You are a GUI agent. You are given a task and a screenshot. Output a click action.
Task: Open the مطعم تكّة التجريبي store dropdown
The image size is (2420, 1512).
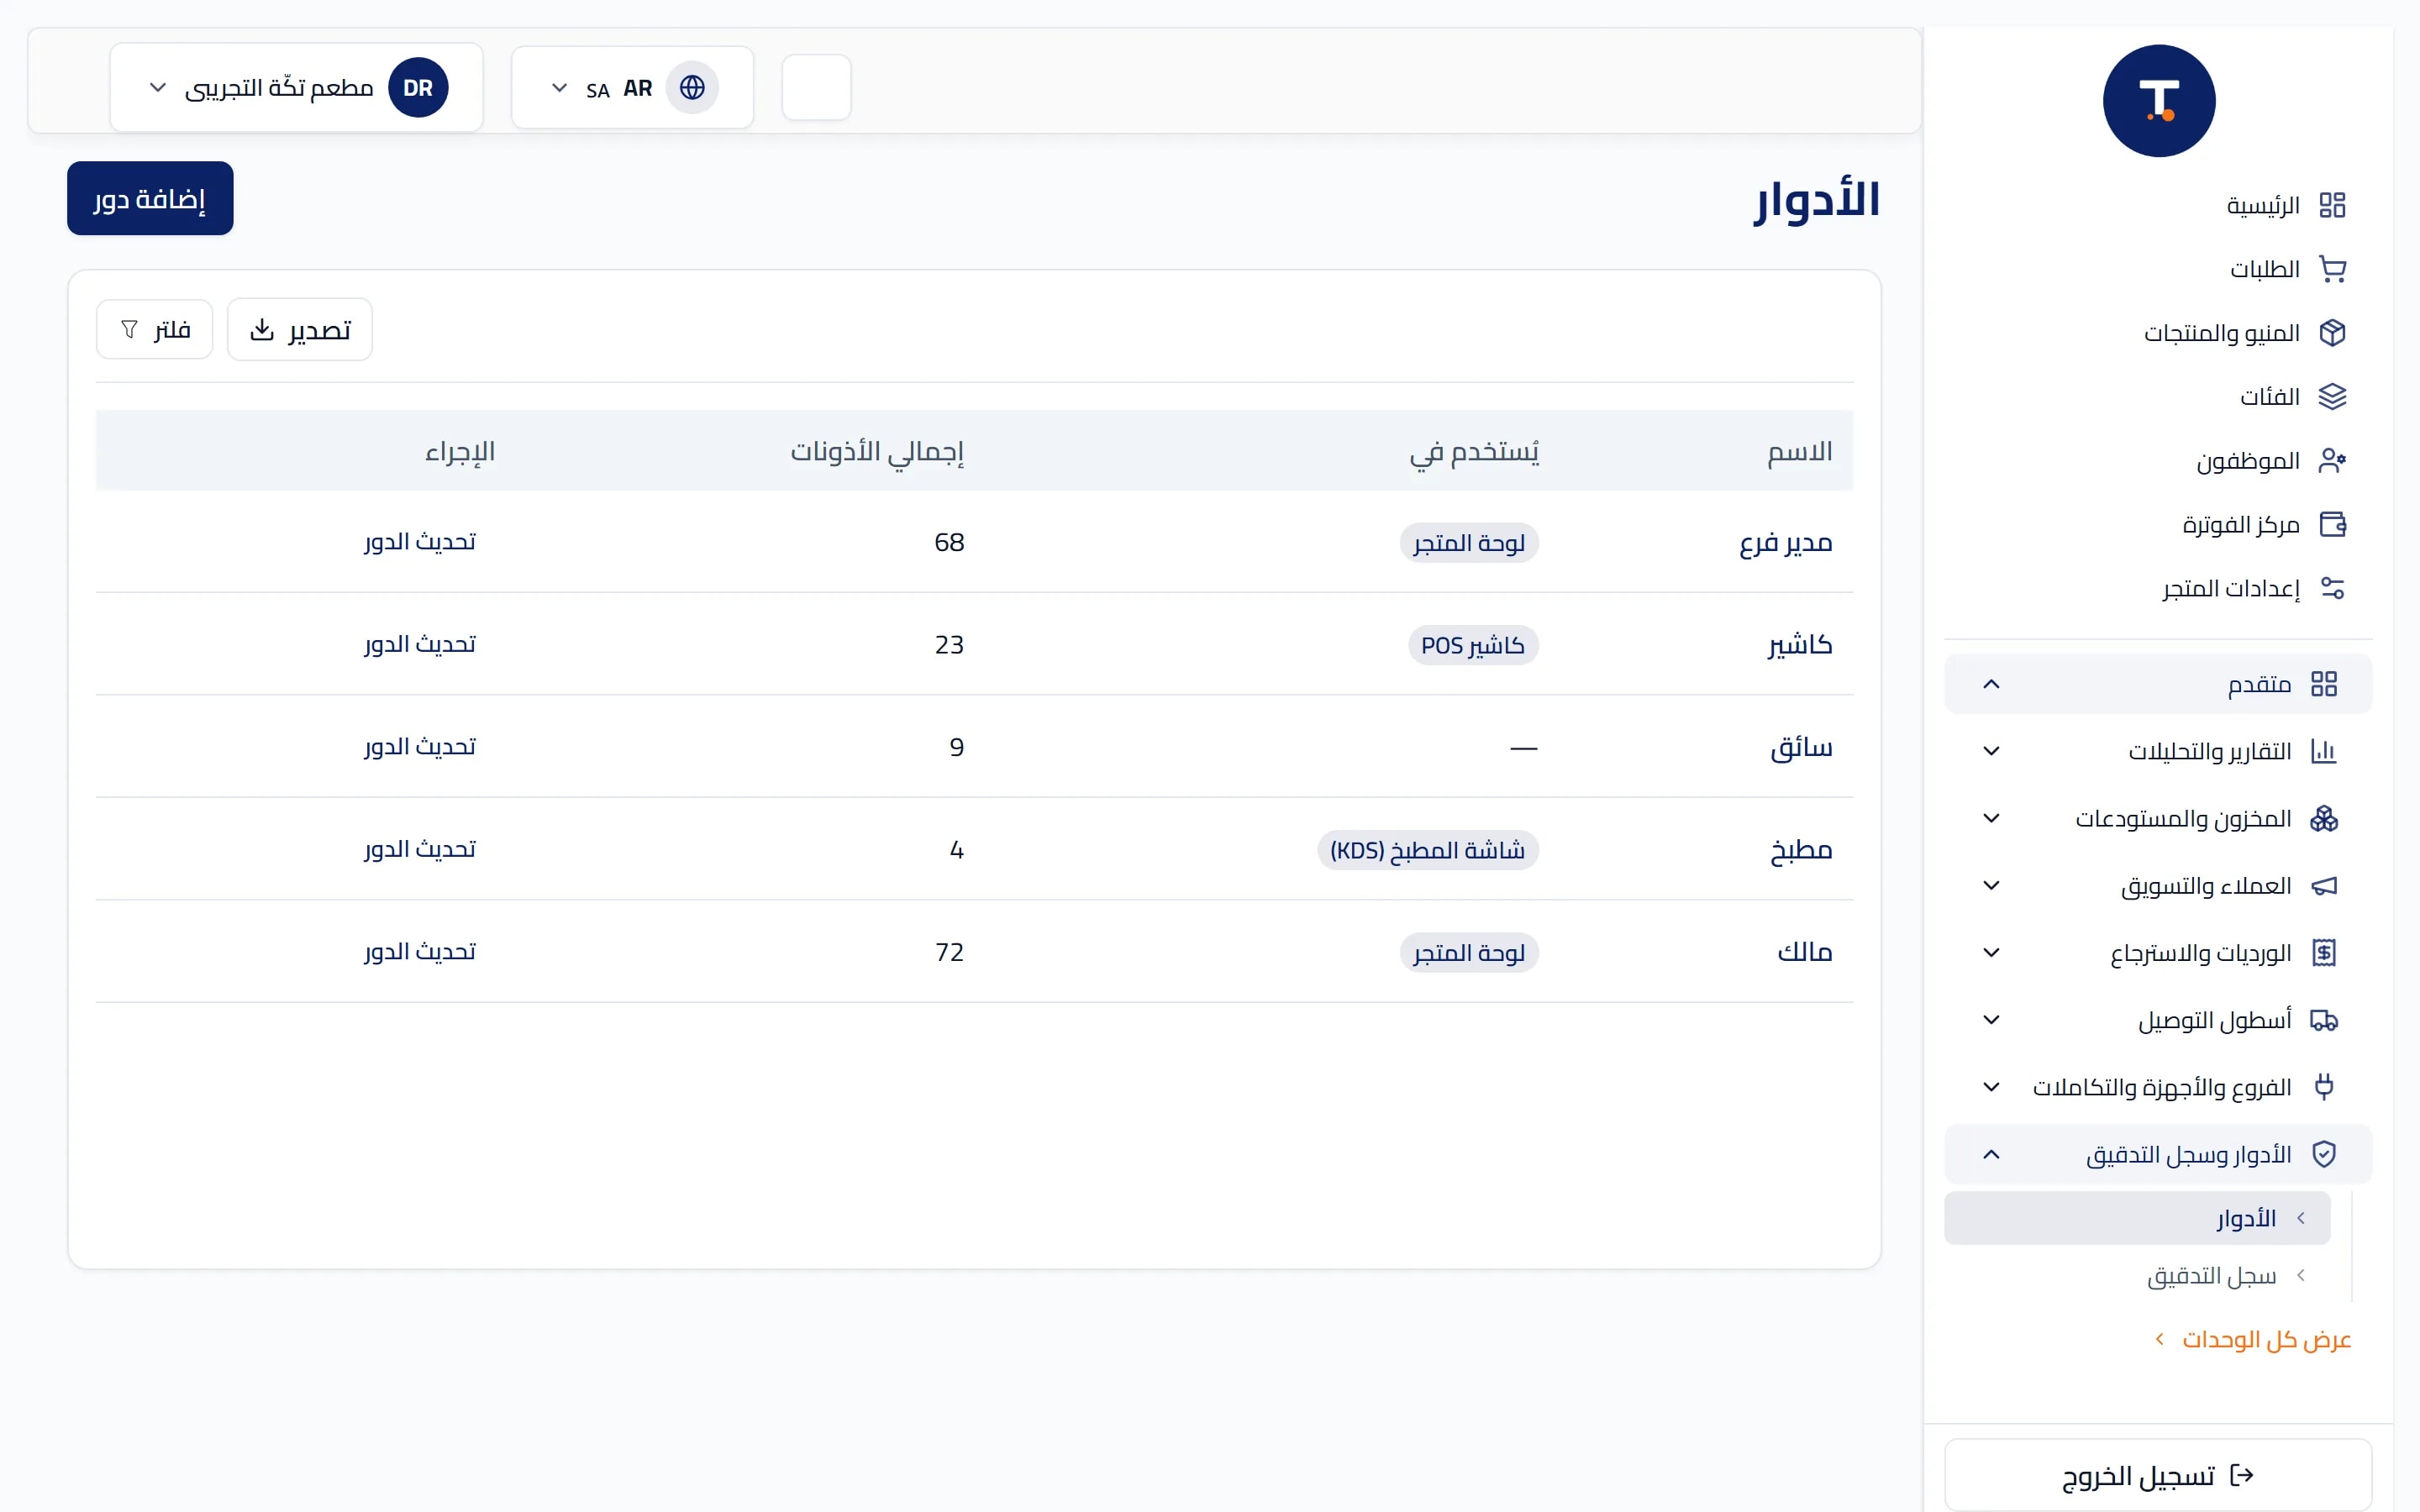click(296, 88)
